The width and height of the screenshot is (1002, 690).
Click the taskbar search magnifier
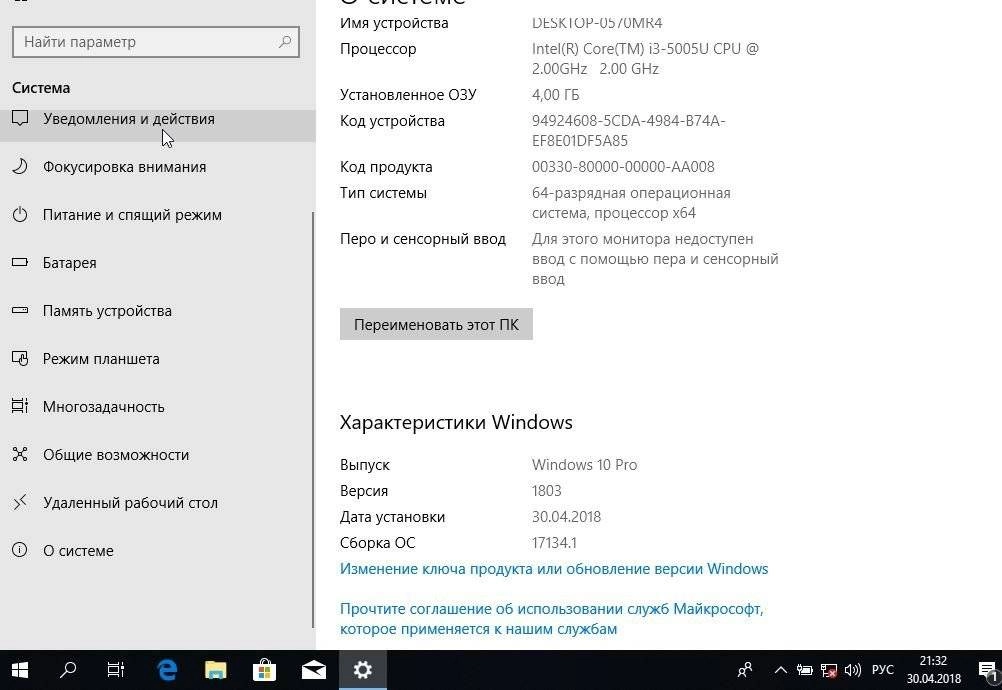pos(68,670)
